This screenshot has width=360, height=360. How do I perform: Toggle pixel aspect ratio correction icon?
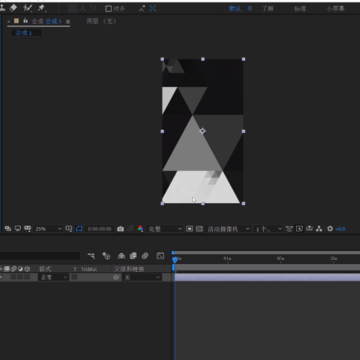pos(289,229)
